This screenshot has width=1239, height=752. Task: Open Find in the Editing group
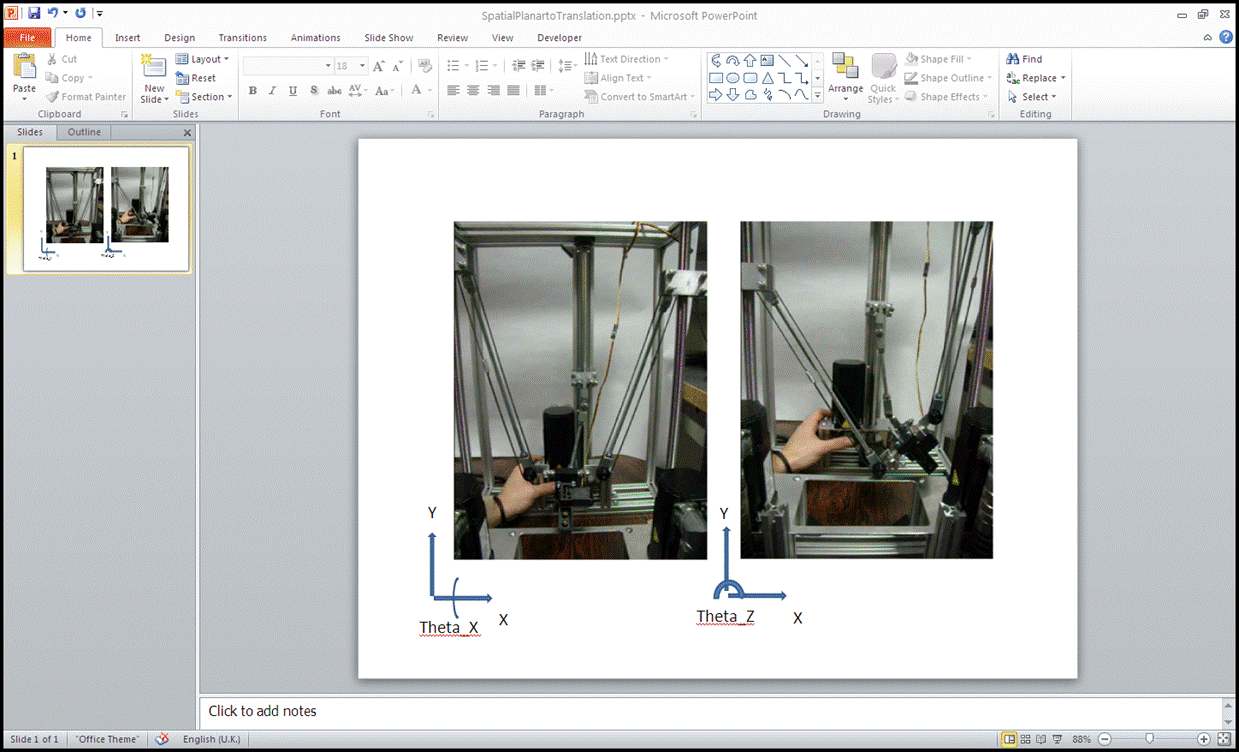pos(1025,59)
